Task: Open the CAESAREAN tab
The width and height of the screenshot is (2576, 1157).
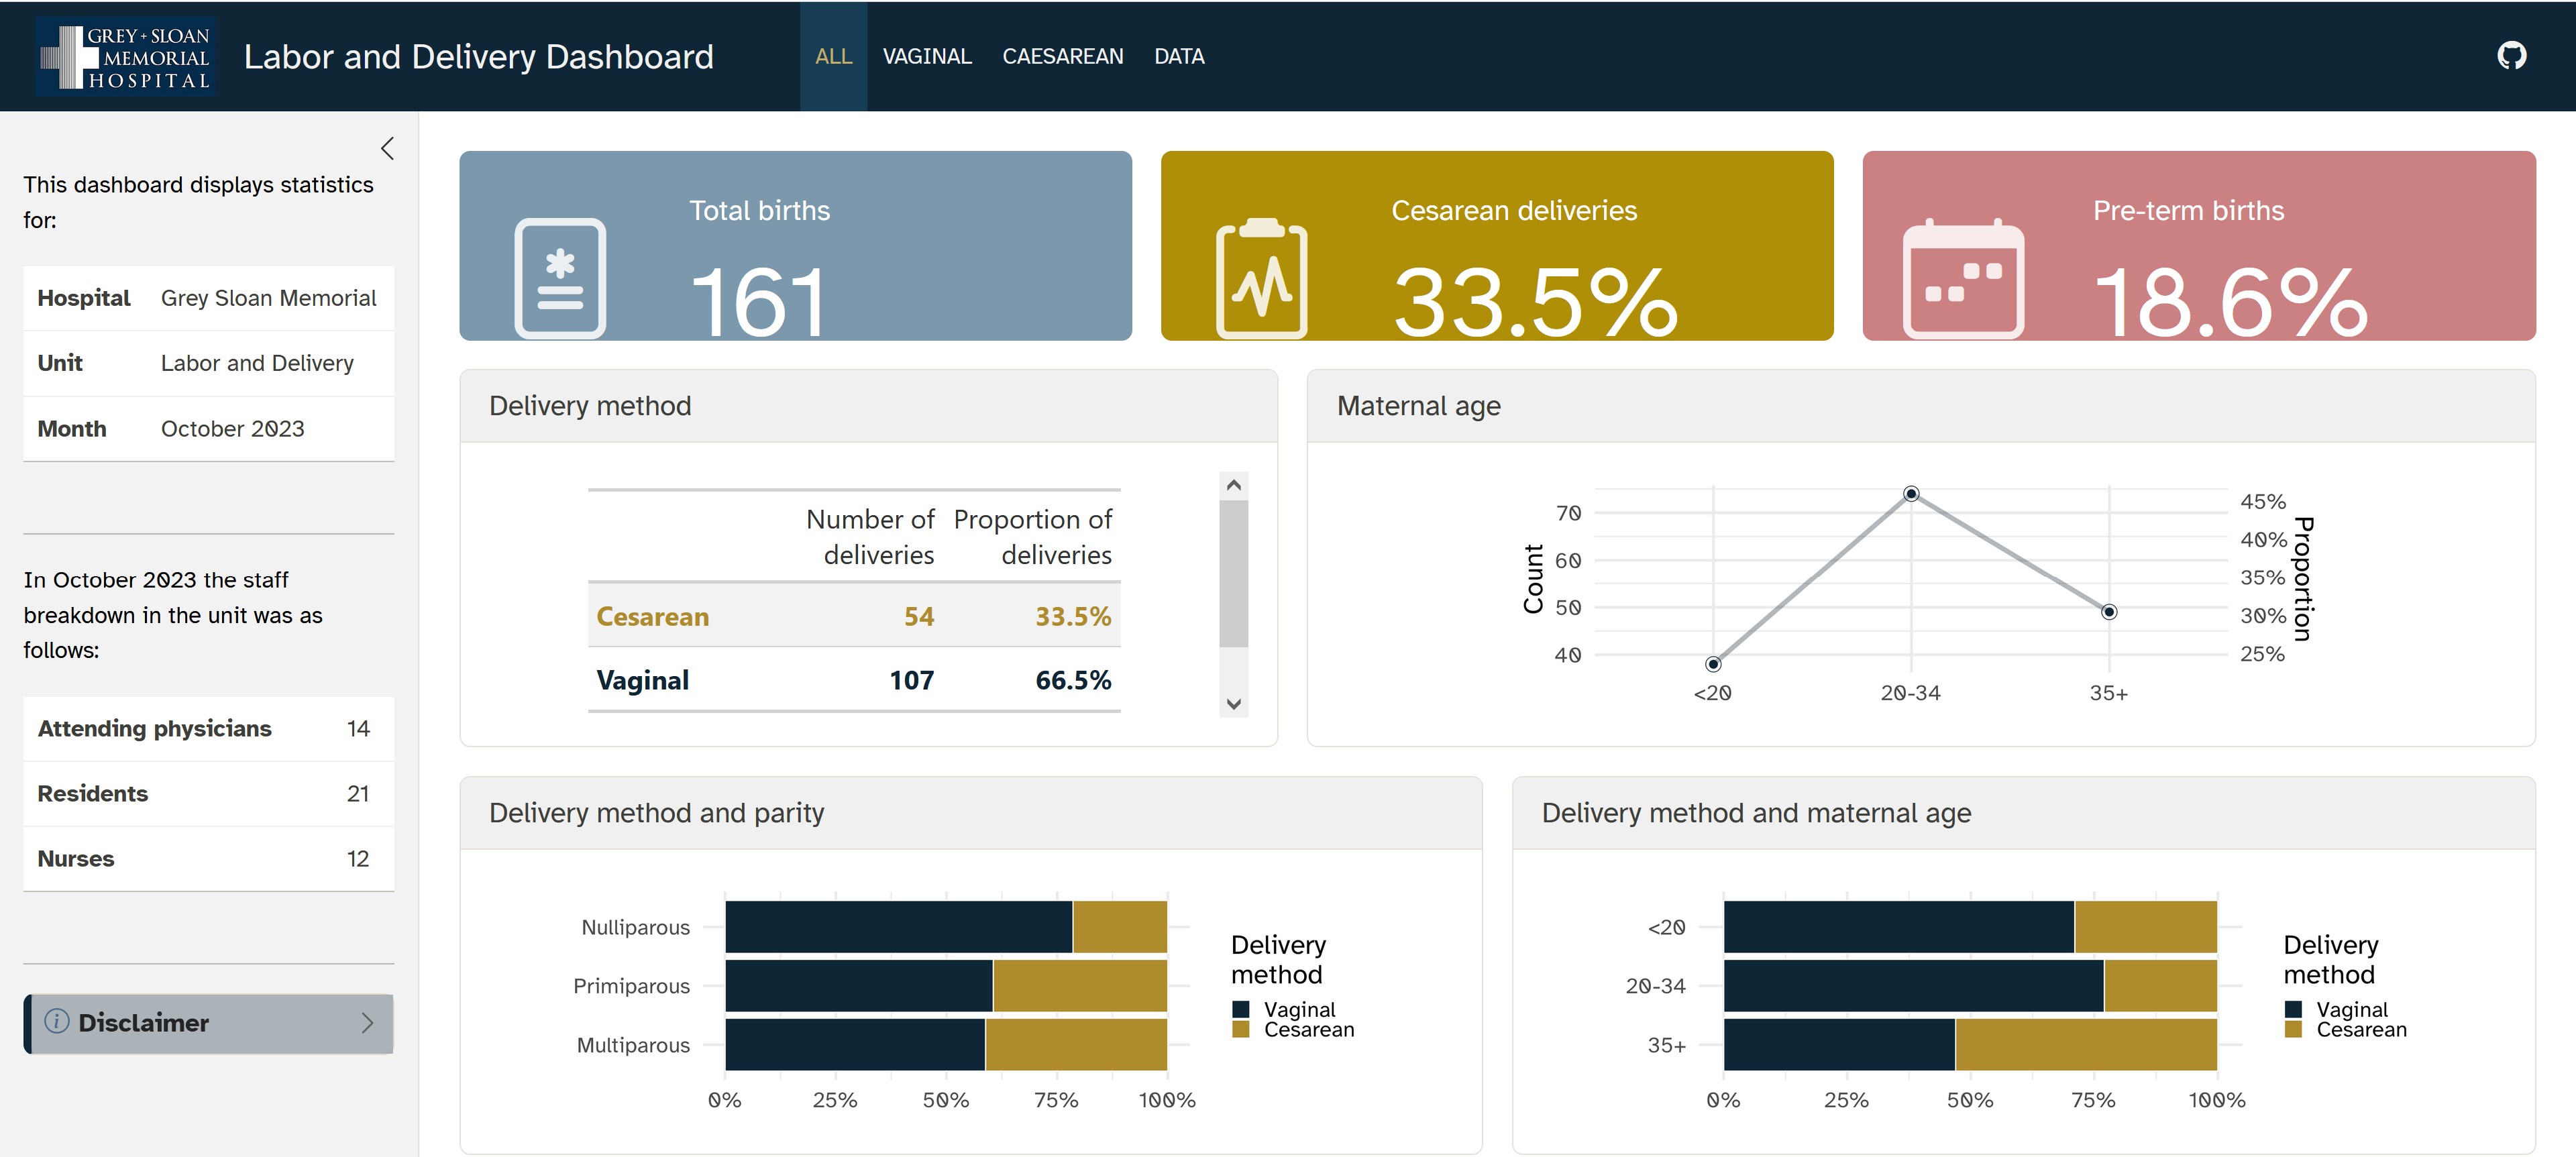Action: 1062,57
